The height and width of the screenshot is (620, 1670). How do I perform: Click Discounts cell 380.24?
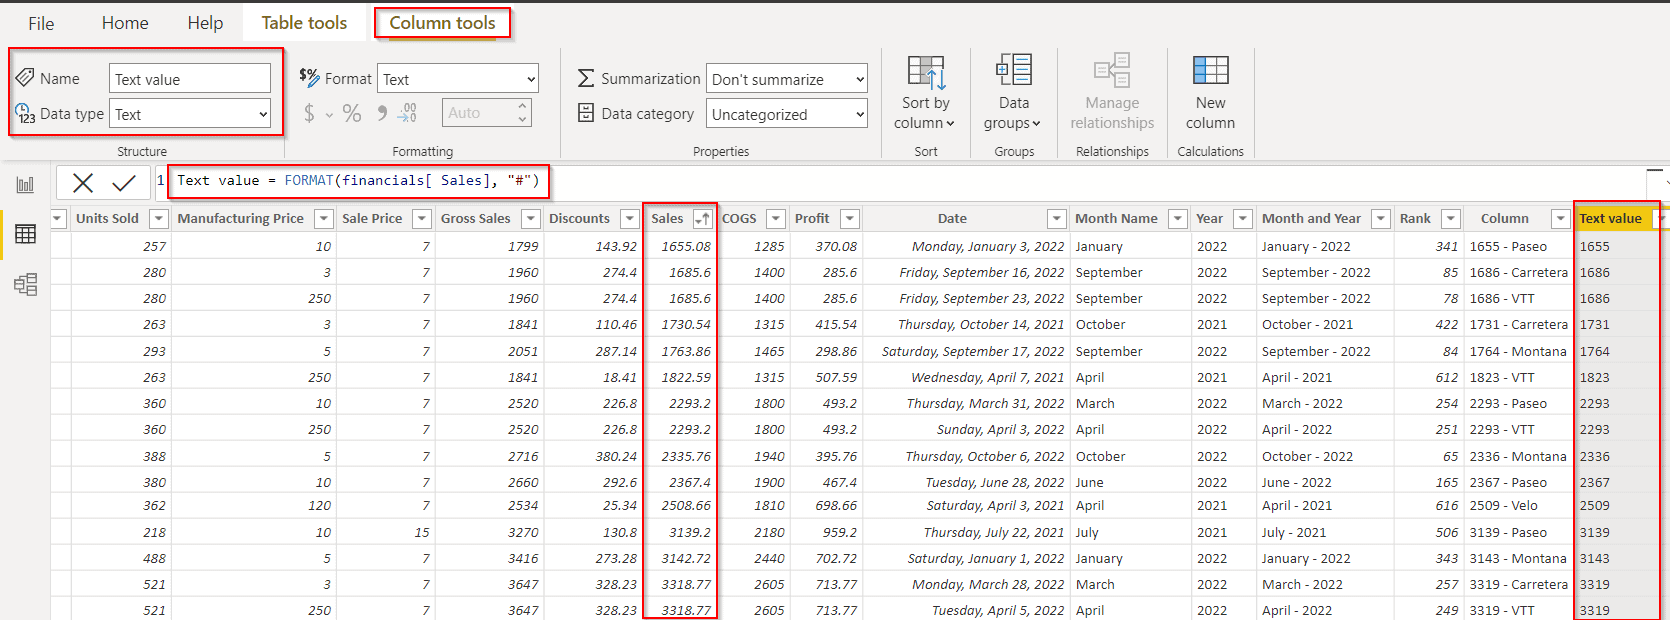click(x=616, y=456)
